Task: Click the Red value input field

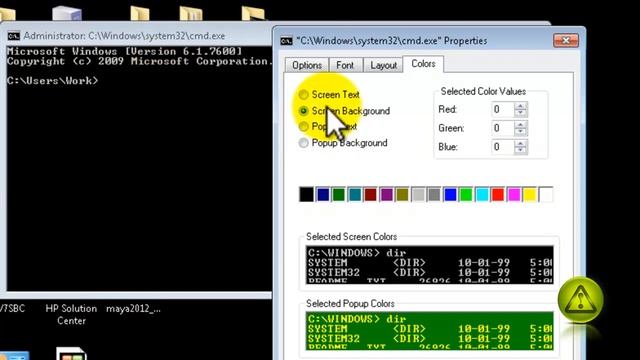Action: (503, 109)
